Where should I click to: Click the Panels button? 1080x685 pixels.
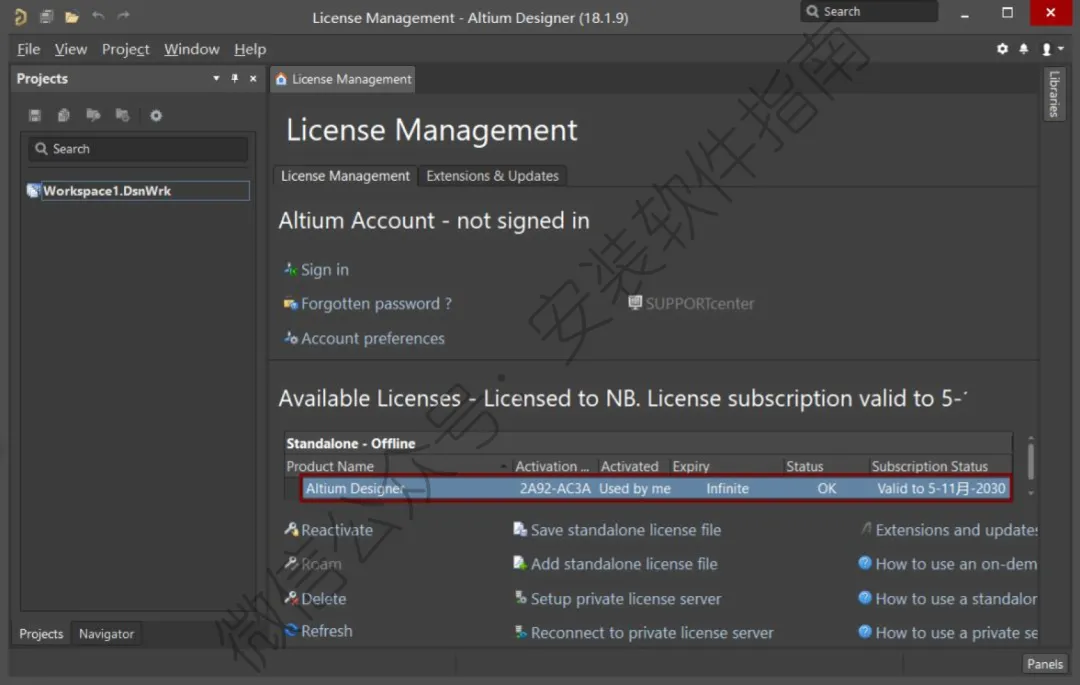point(1044,664)
